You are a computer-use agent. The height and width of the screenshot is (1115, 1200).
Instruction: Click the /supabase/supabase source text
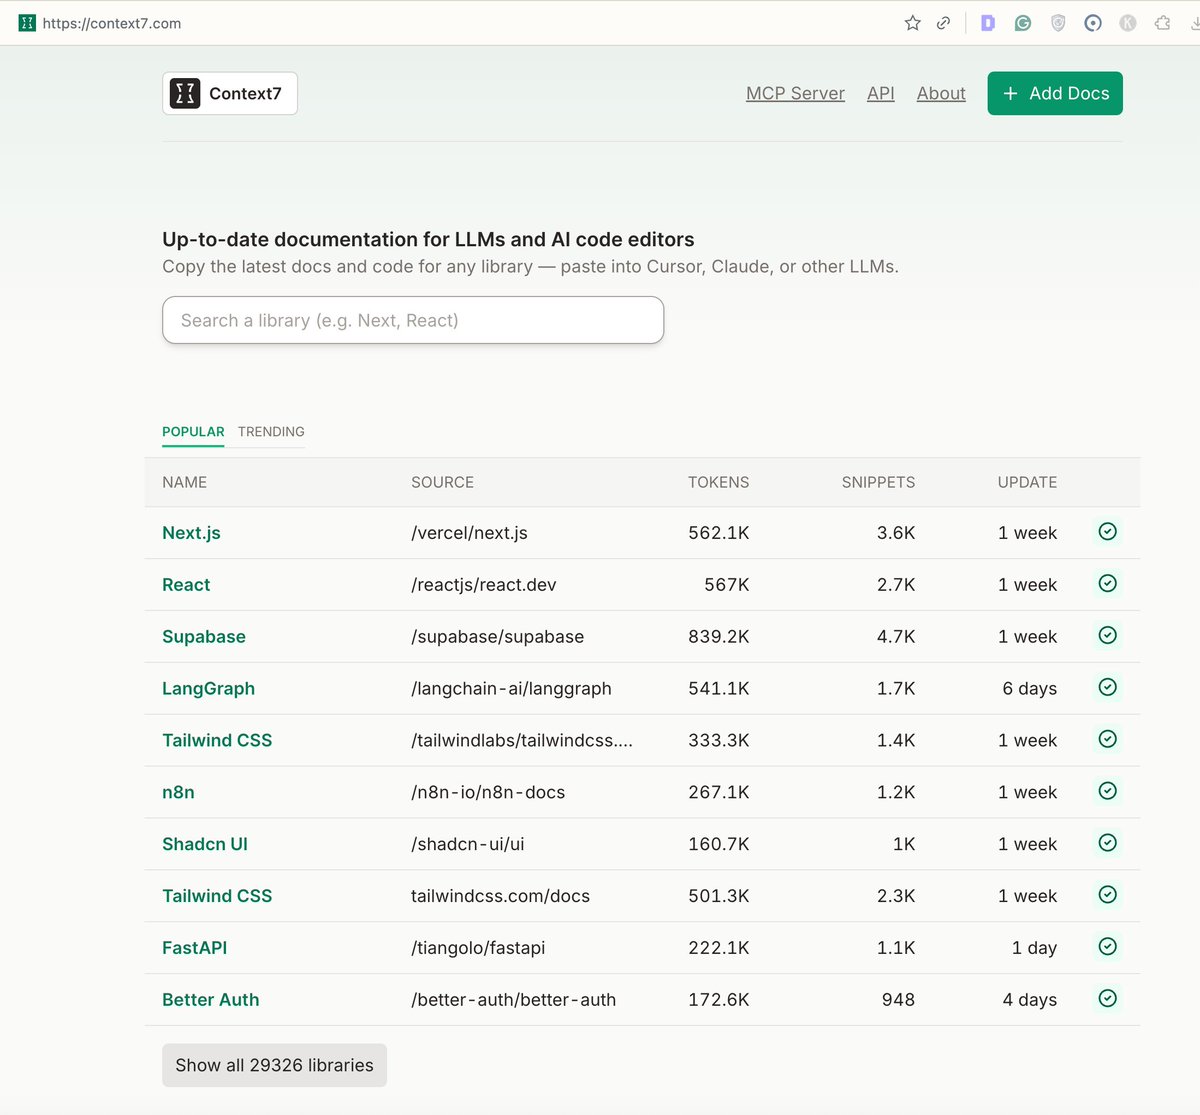click(x=497, y=637)
